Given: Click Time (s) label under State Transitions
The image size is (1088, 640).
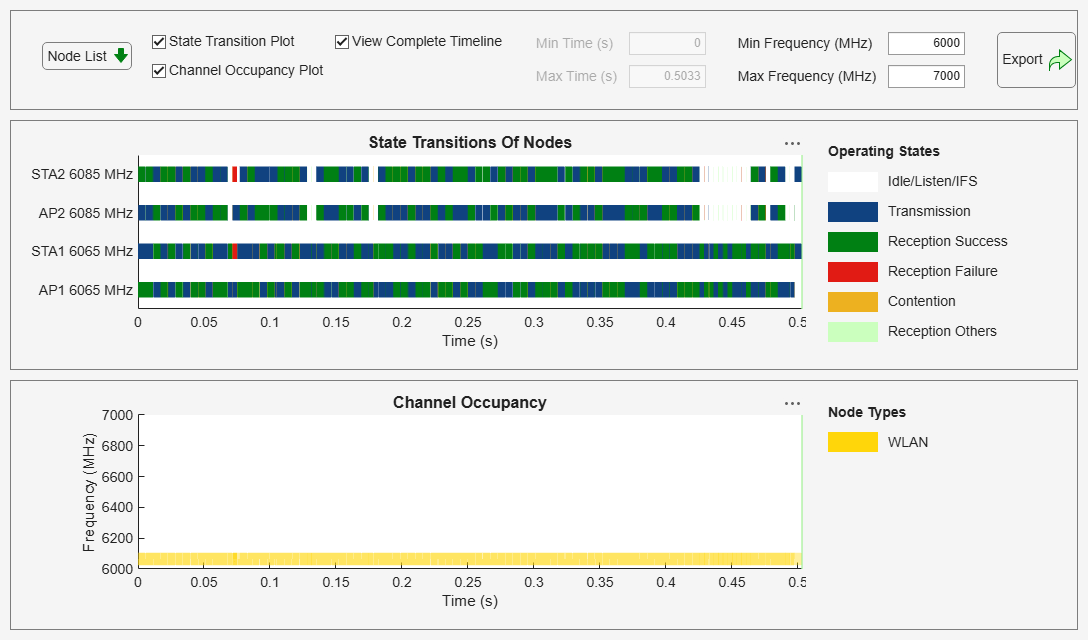Looking at the screenshot, I should pyautogui.click(x=470, y=341).
